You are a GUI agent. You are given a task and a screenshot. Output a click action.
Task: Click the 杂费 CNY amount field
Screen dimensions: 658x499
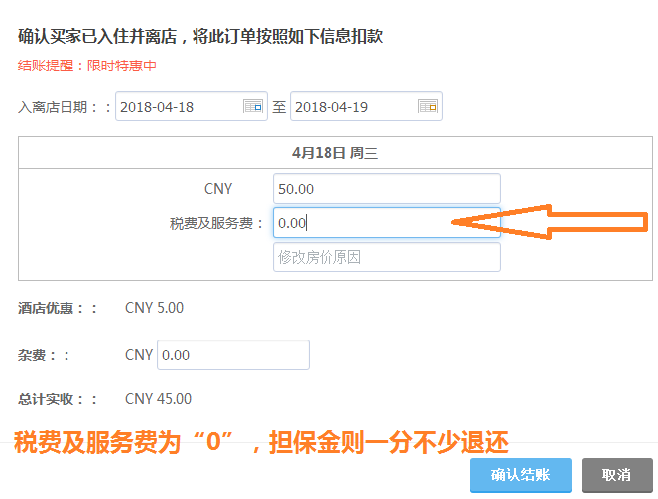click(233, 355)
